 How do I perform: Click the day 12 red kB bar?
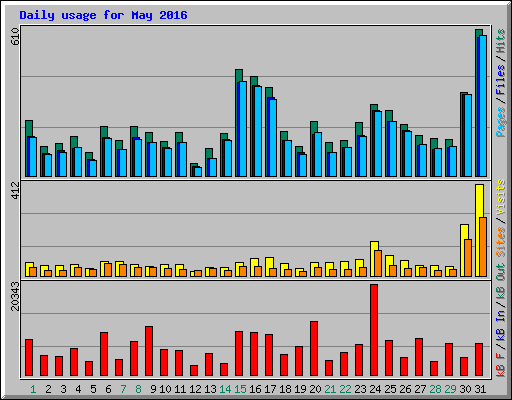pos(194,371)
